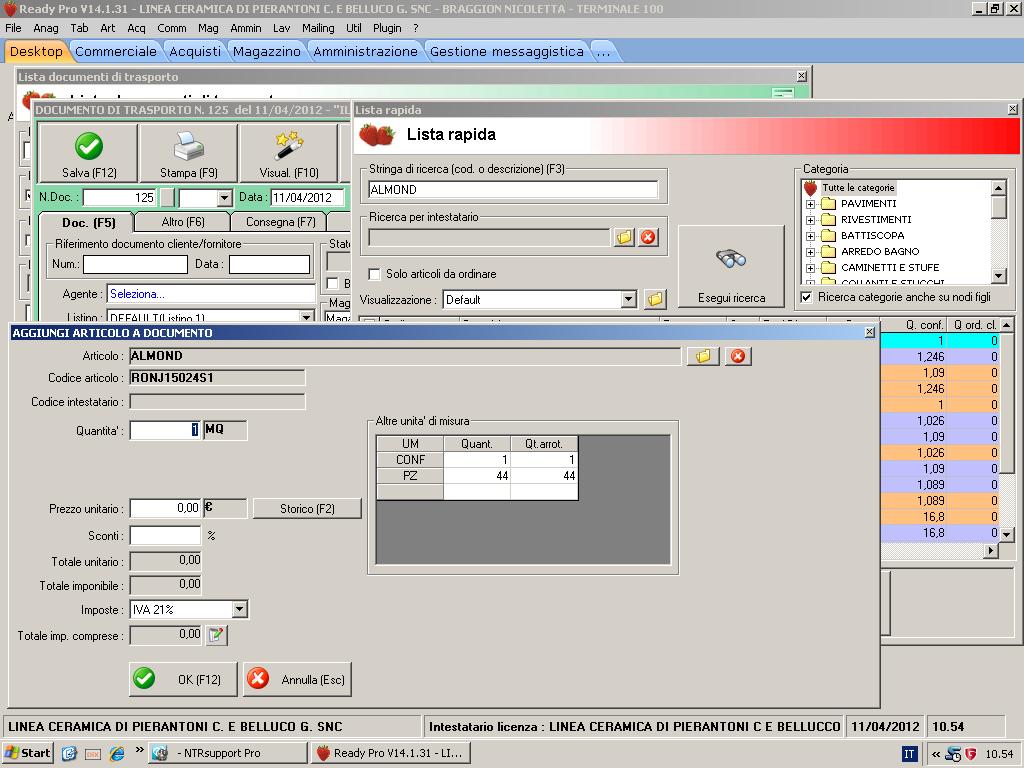Screen dimensions: 1024x768
Task: Click Quantita' input field
Action: point(165,430)
